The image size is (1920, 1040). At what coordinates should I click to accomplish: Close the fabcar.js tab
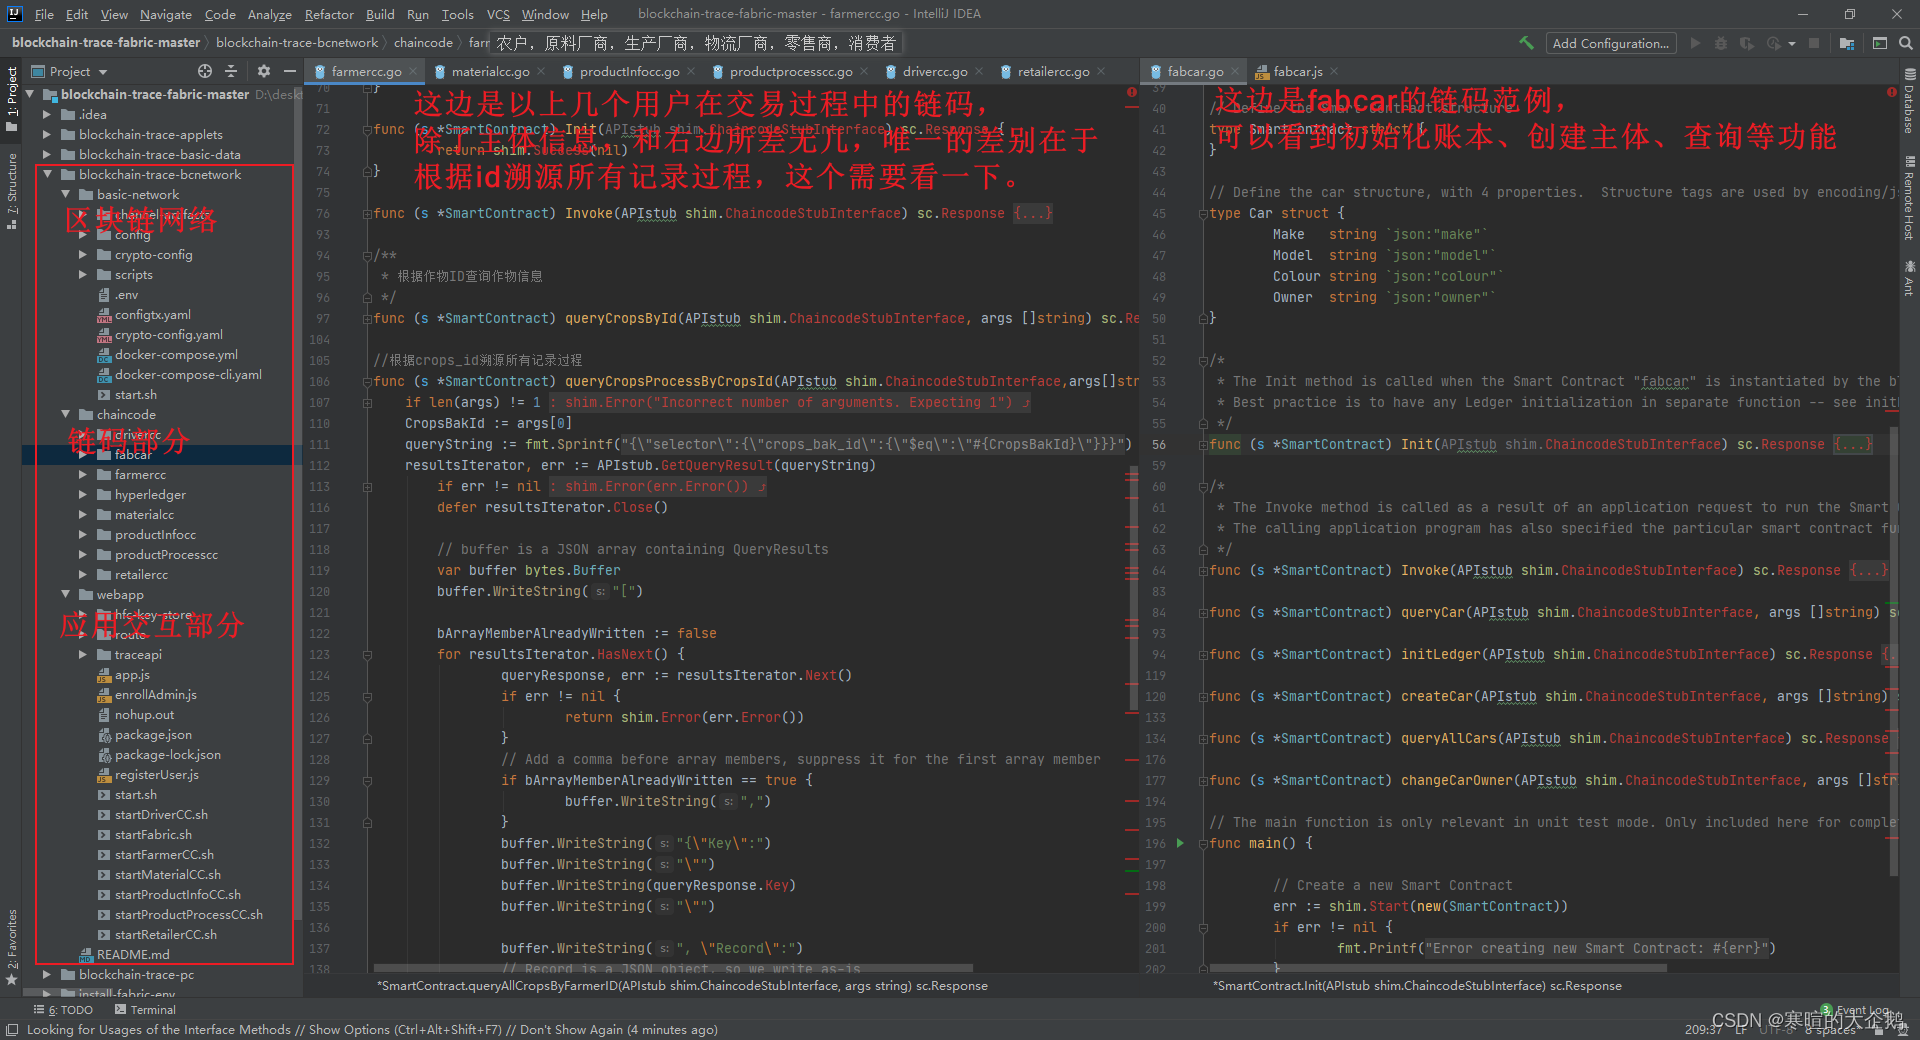1334,71
